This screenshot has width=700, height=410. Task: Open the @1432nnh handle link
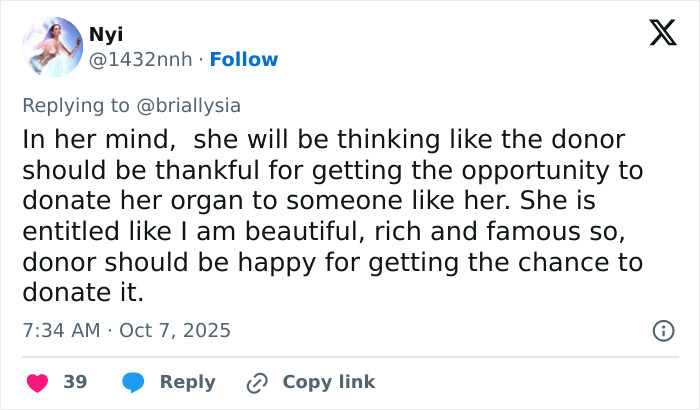141,60
